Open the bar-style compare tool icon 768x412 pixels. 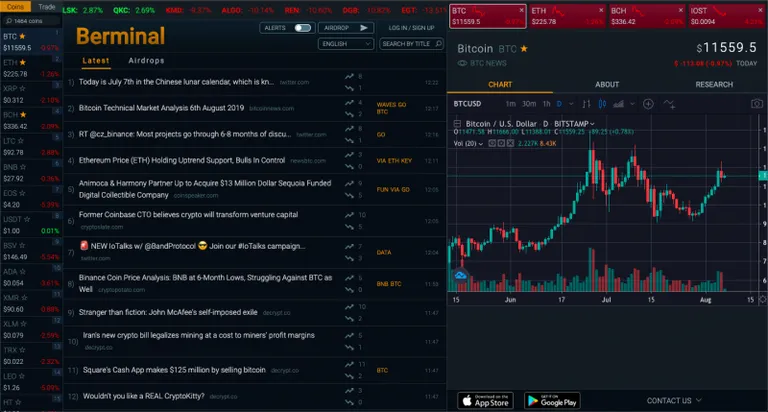(586, 104)
